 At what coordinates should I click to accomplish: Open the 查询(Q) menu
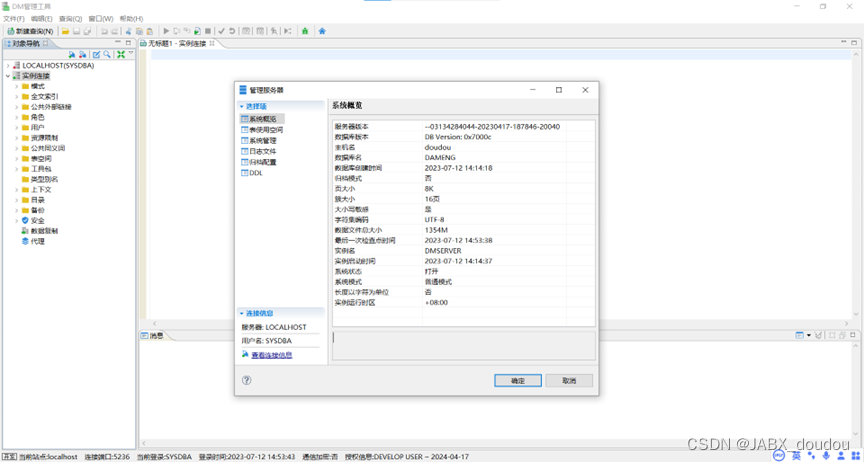tap(71, 18)
